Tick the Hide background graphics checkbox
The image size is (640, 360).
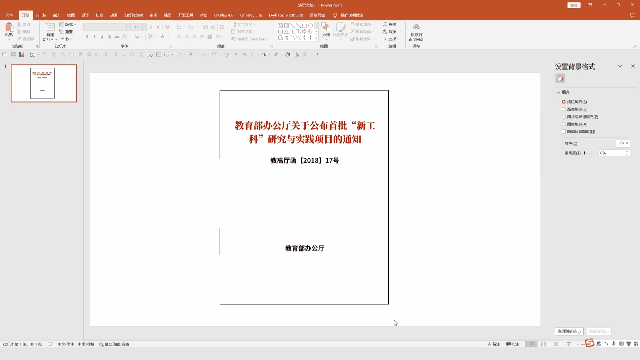tap(564, 131)
